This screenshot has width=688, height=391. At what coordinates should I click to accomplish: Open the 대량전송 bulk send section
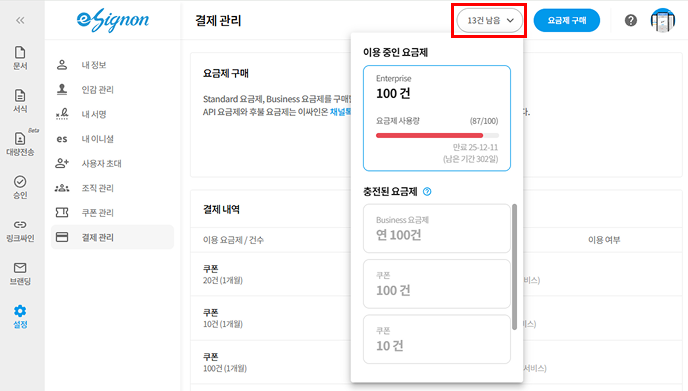[20, 144]
